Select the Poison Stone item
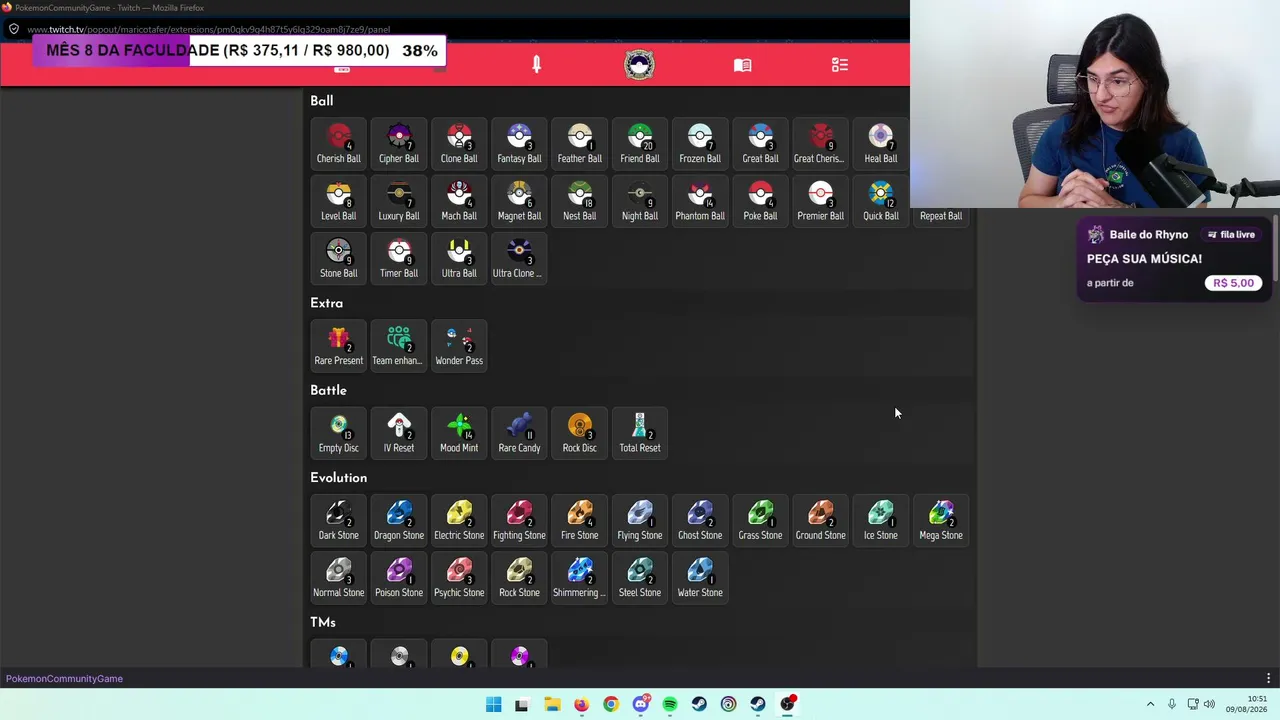This screenshot has height=720, width=1280. coord(399,578)
